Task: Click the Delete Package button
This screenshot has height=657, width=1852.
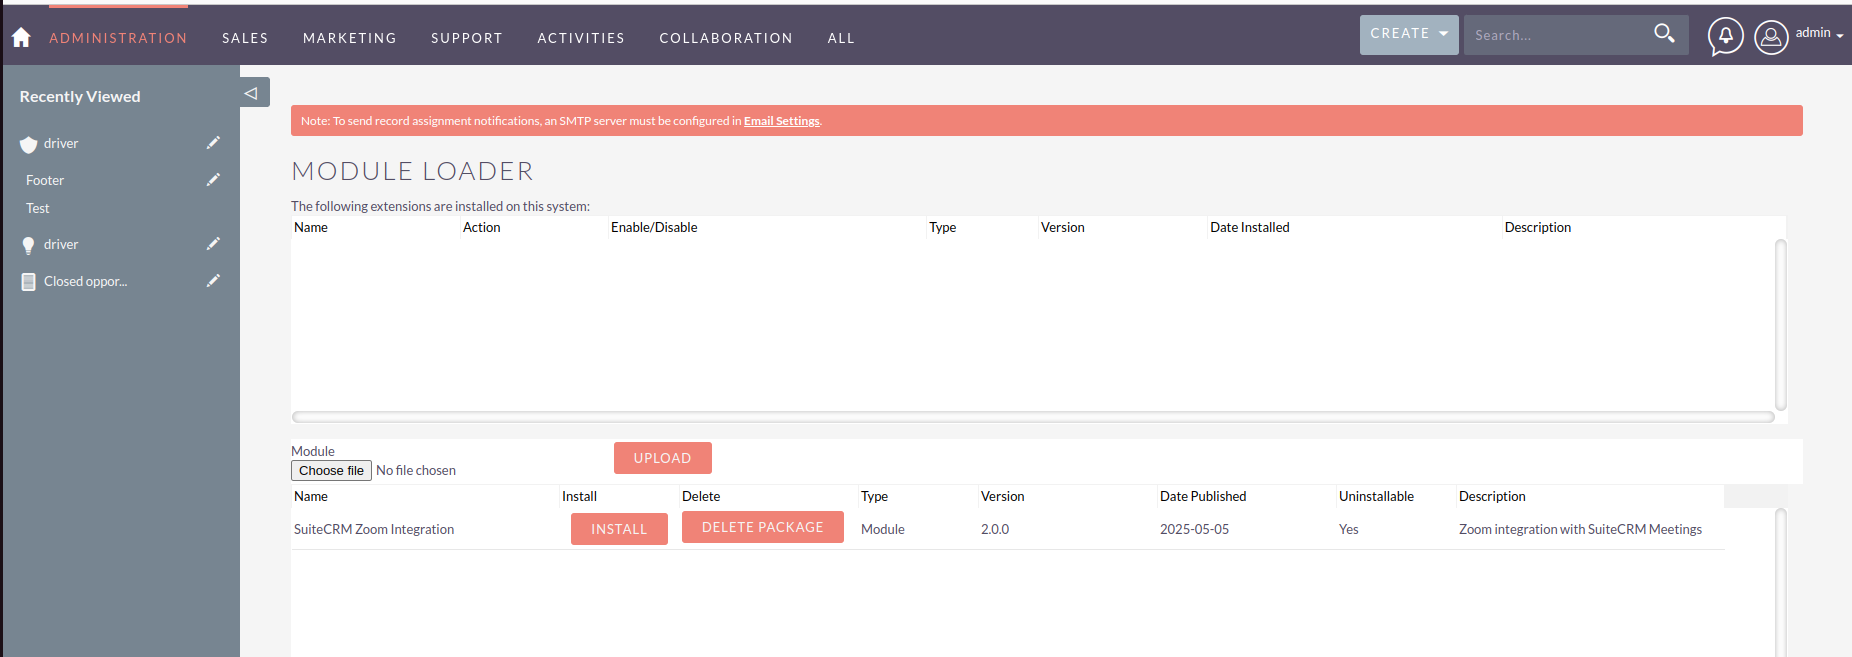Action: (763, 527)
